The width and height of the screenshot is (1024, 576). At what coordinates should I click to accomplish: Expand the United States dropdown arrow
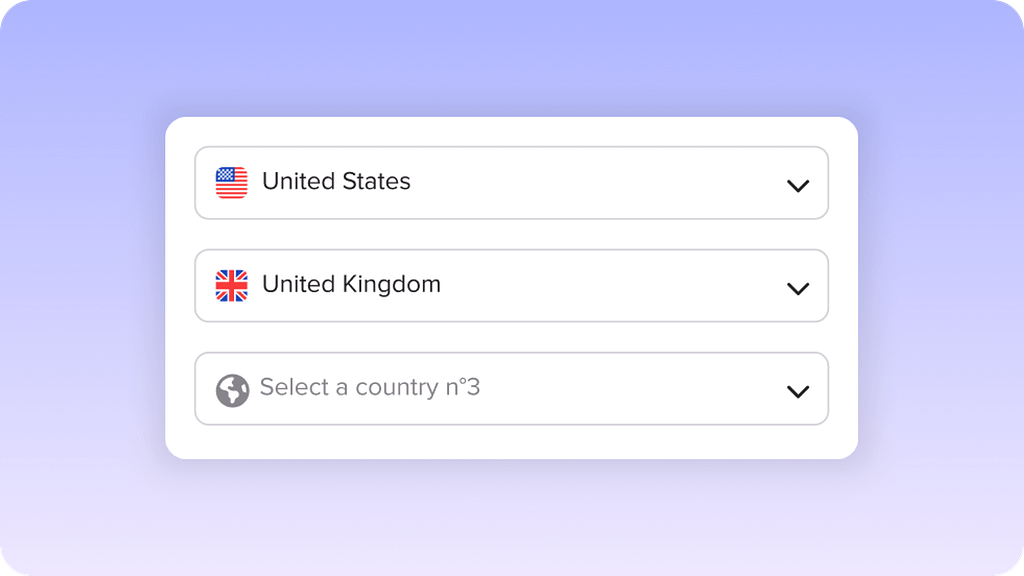797,185
